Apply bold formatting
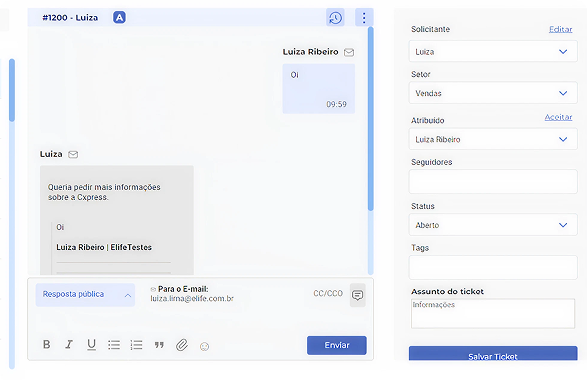Screen dimensions: 587x386 pyautogui.click(x=46, y=344)
